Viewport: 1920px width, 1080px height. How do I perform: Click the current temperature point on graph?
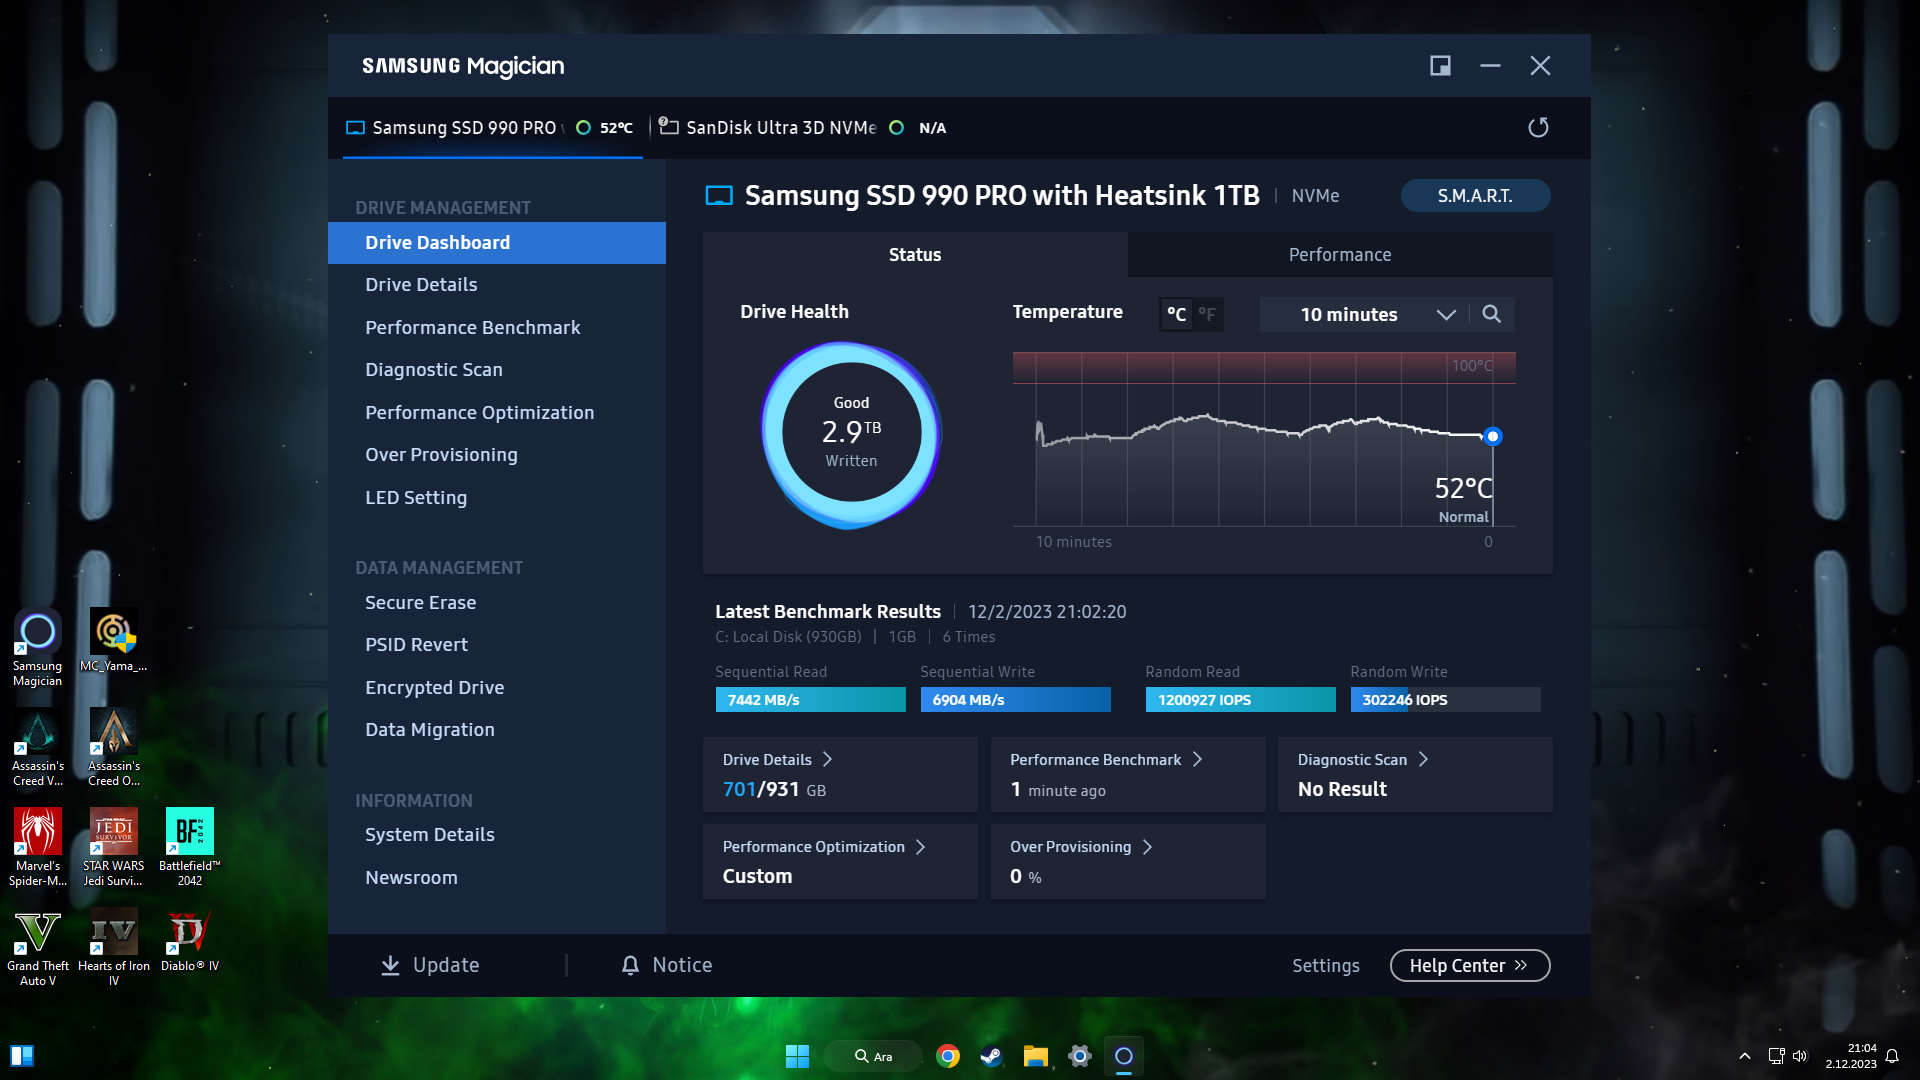[x=1492, y=436]
